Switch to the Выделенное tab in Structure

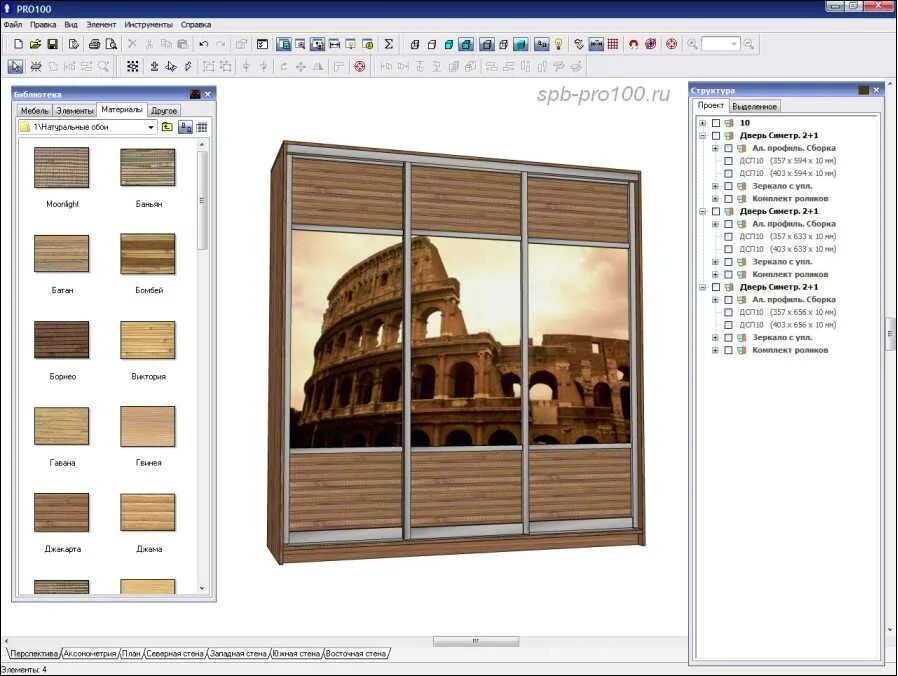pyautogui.click(x=754, y=107)
